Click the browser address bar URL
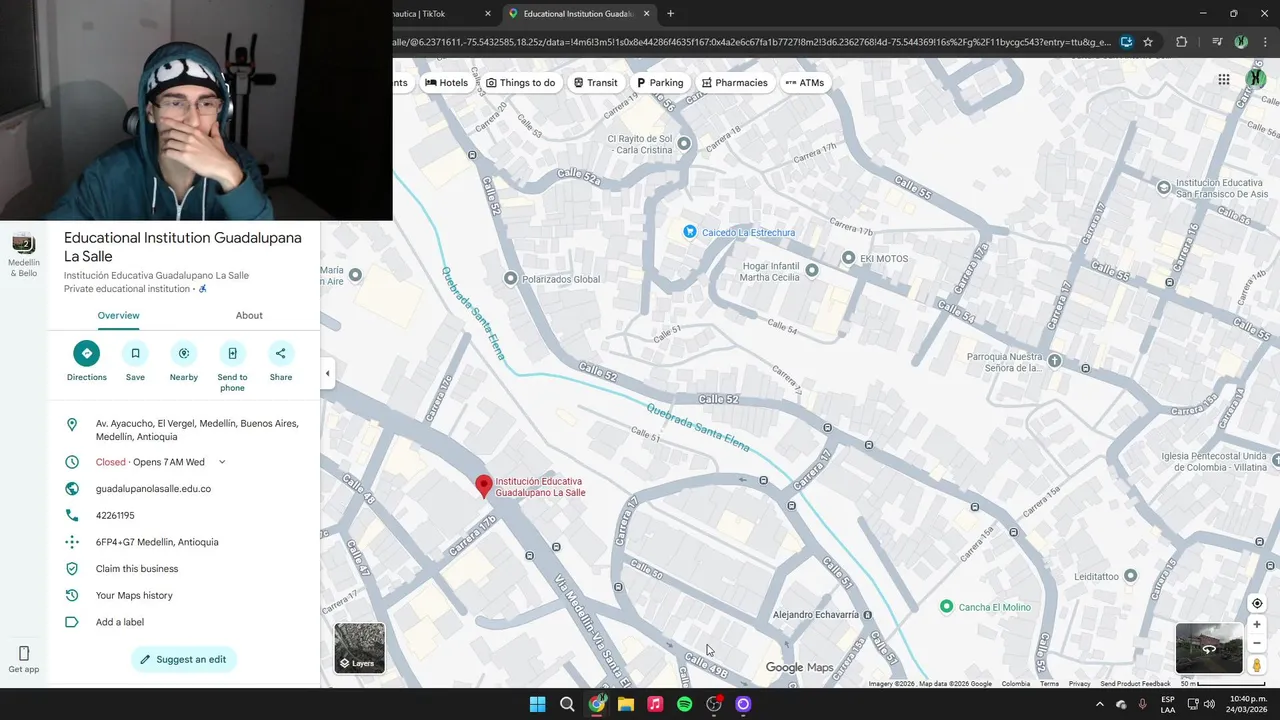This screenshot has width=1280, height=720. point(752,42)
